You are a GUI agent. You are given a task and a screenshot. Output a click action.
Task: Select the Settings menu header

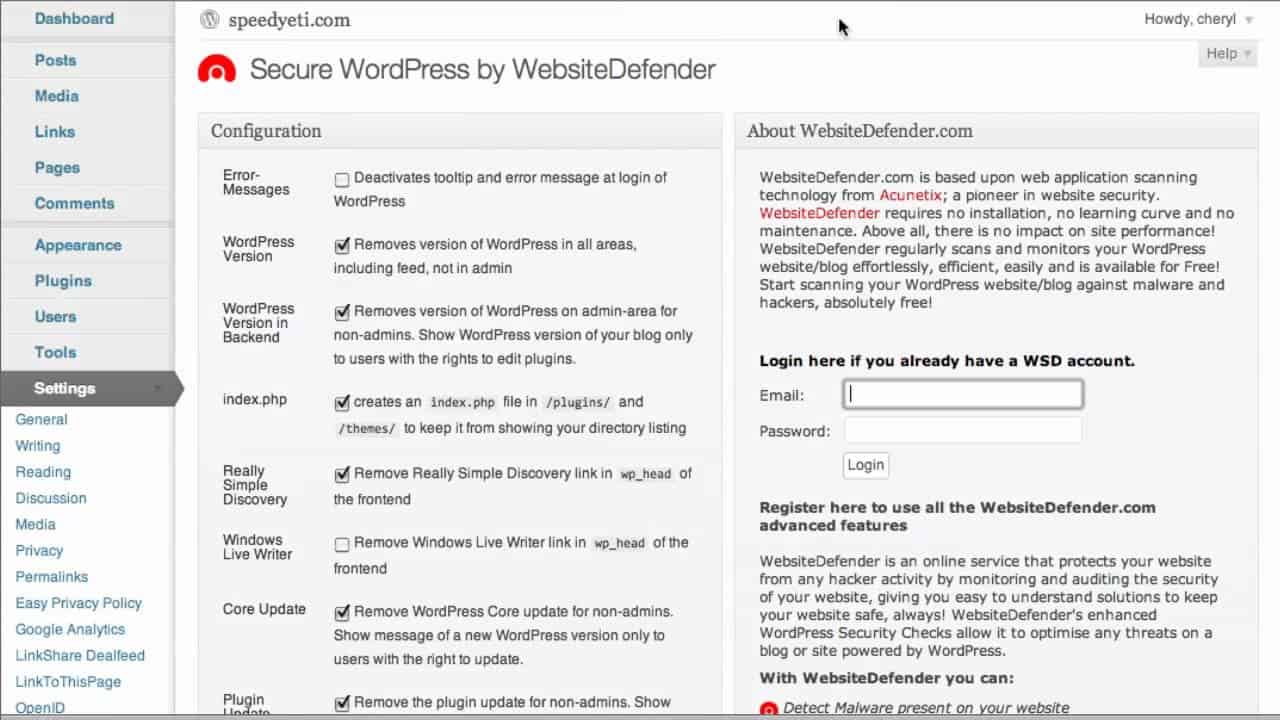coord(65,388)
